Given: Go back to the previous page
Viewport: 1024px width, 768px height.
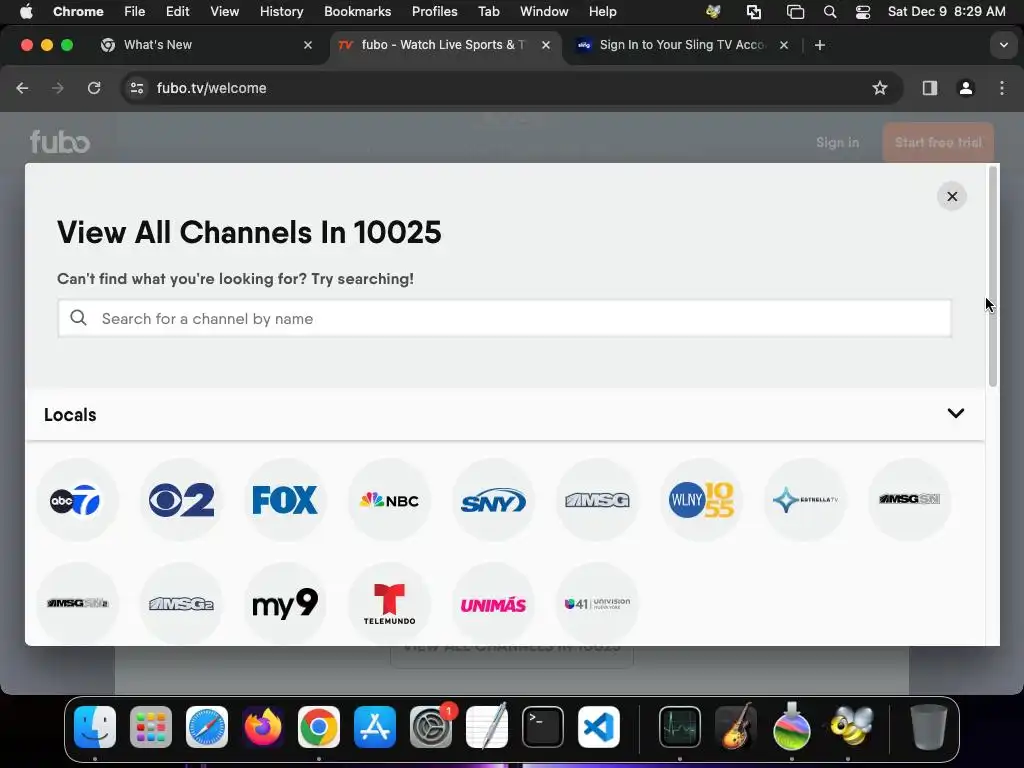Looking at the screenshot, I should pyautogui.click(x=23, y=88).
